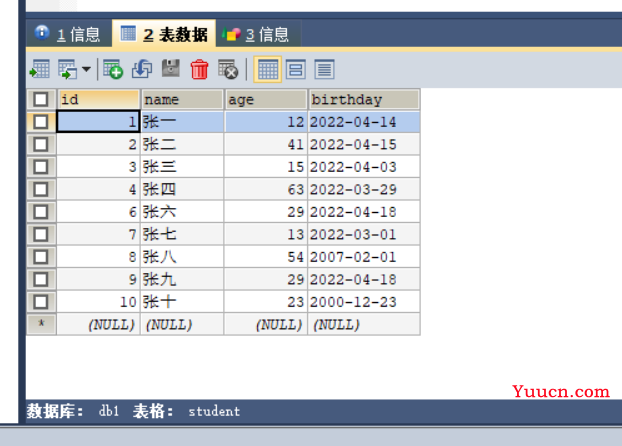Cancel changes with the table X icon
The height and width of the screenshot is (446, 622).
[228, 69]
